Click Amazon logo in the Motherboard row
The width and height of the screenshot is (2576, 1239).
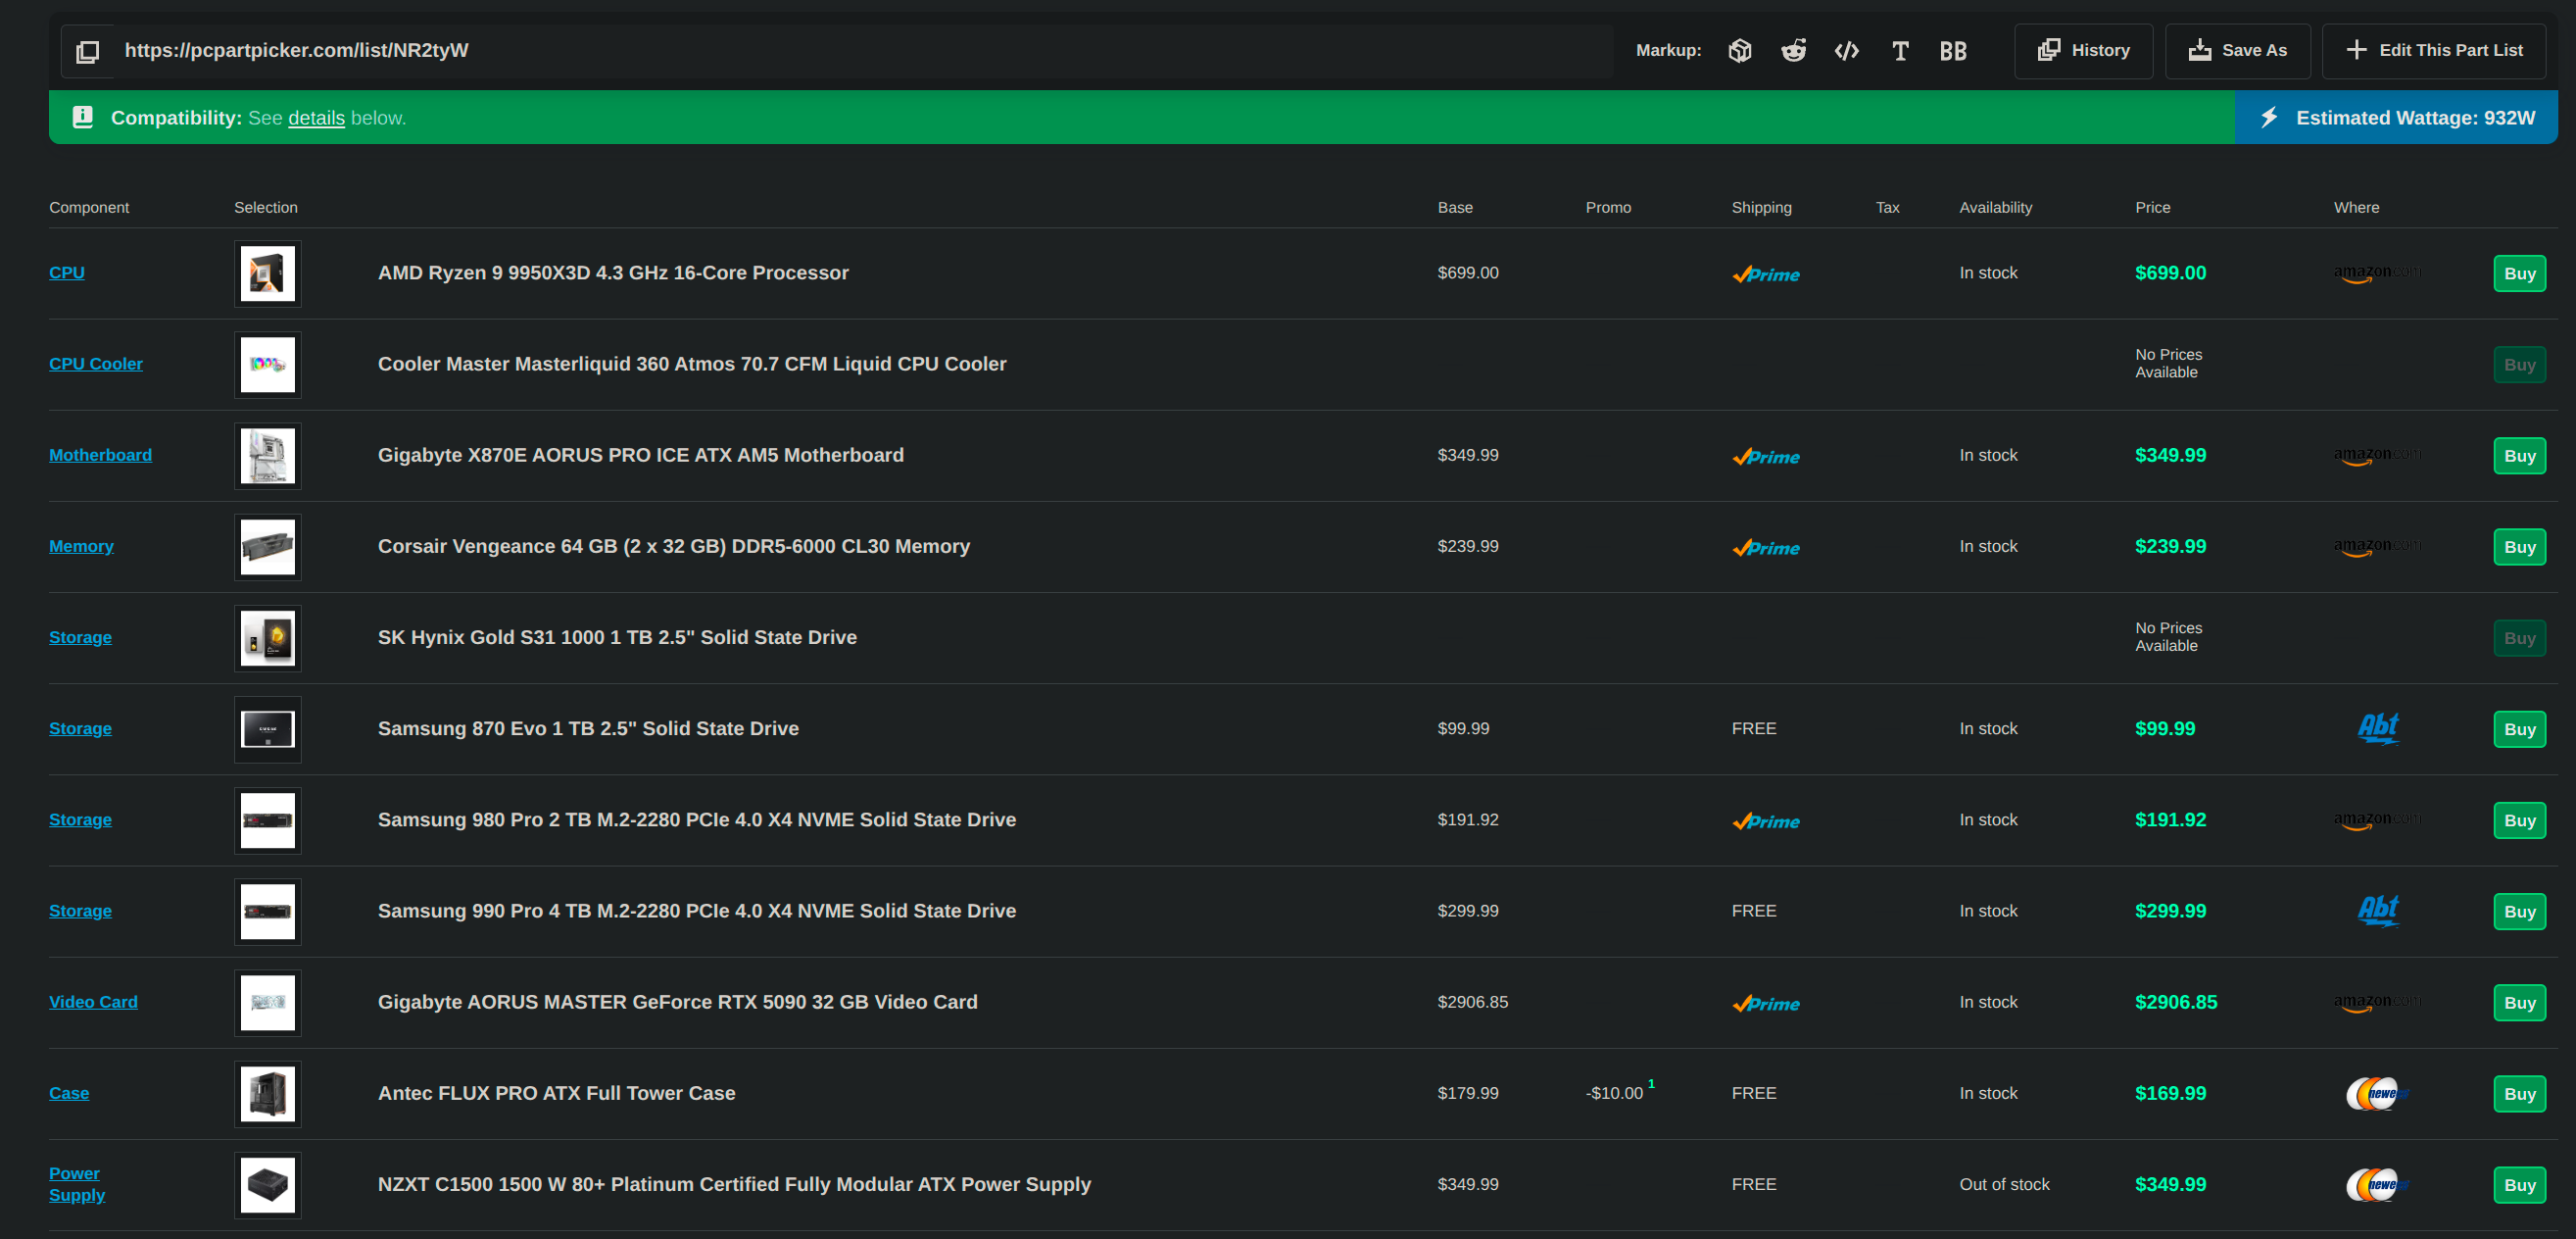2377,455
